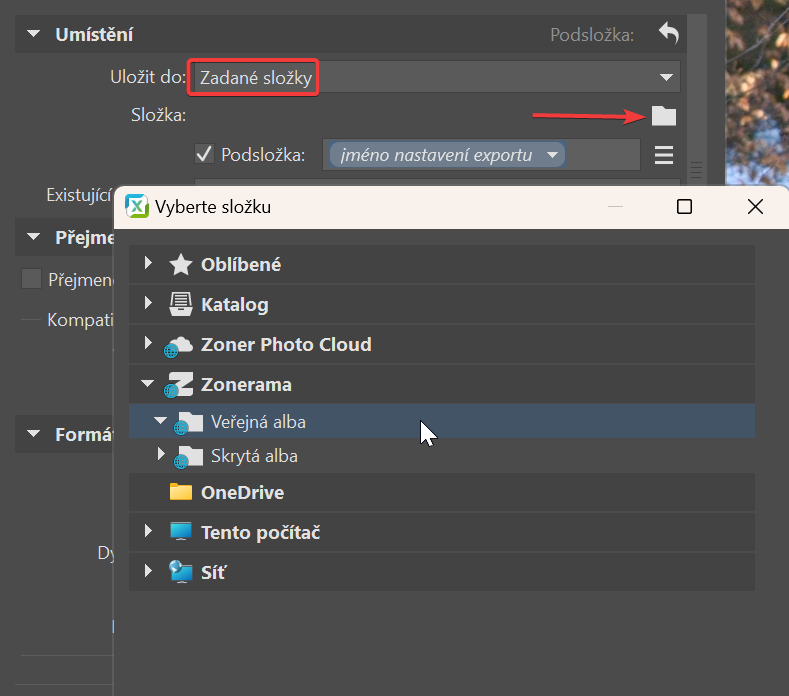The width and height of the screenshot is (789, 696).
Task: Select the Oblíbené entry
Action: pos(442,264)
